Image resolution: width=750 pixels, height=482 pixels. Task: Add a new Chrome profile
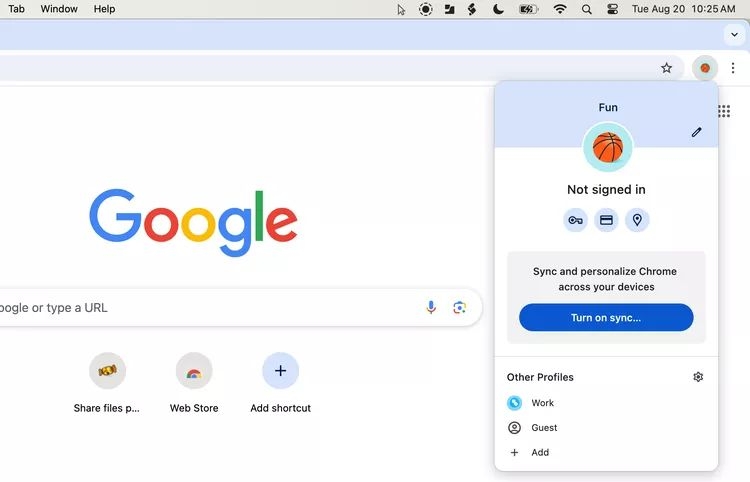[x=539, y=453]
